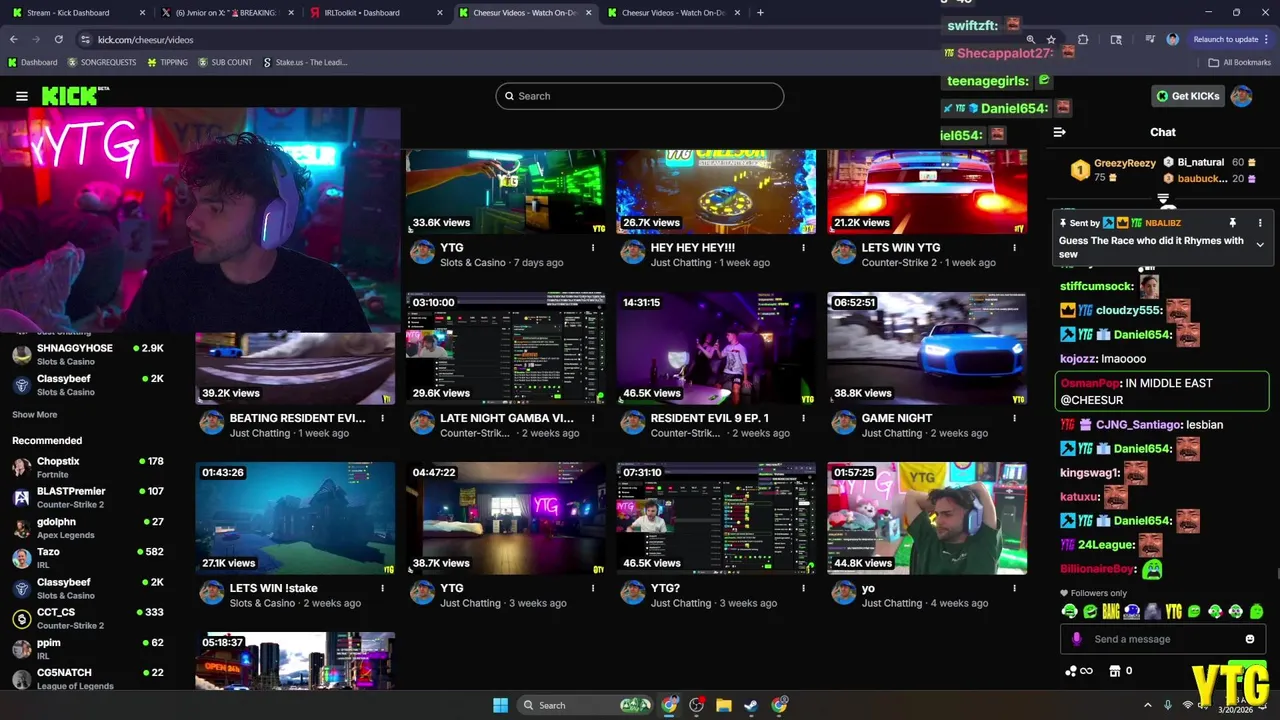Open RESIDENT EVIL 9 EP. 1 thumbnail
The image size is (1280, 720).
[x=716, y=348]
